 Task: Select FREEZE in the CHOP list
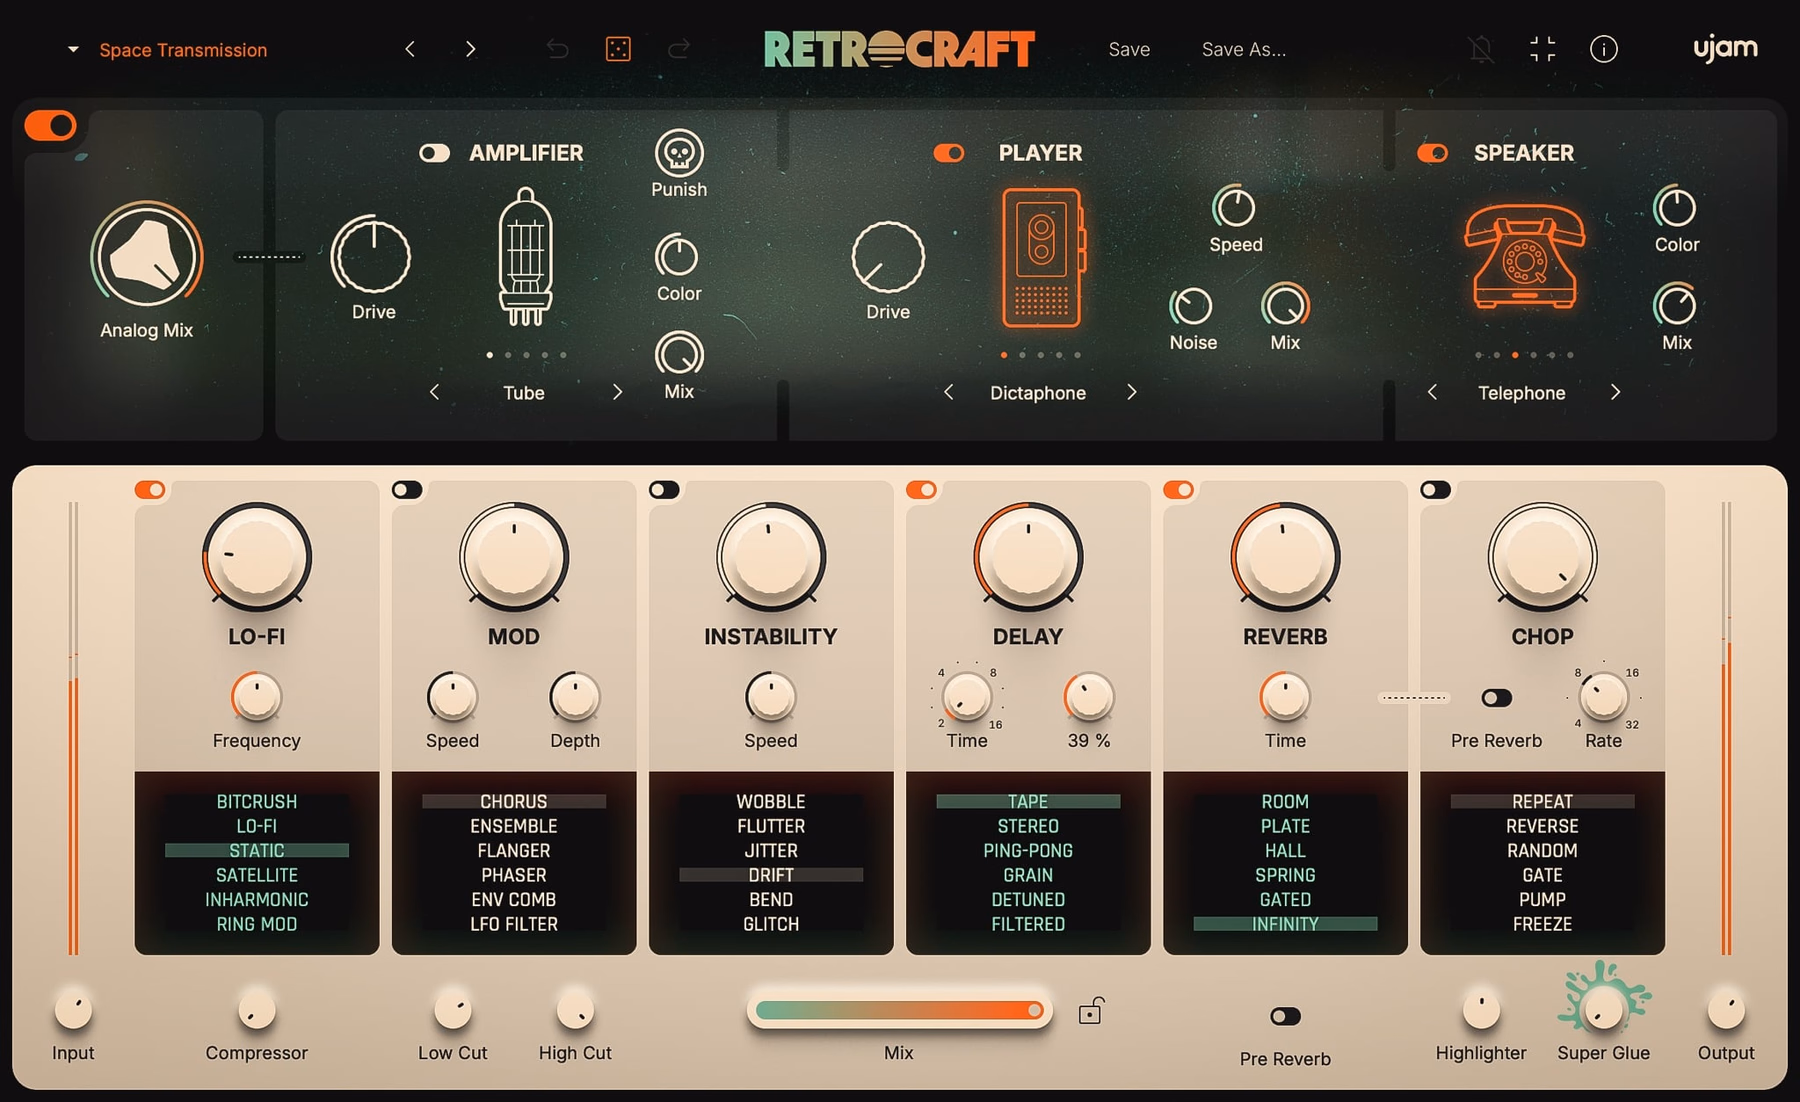(x=1542, y=924)
